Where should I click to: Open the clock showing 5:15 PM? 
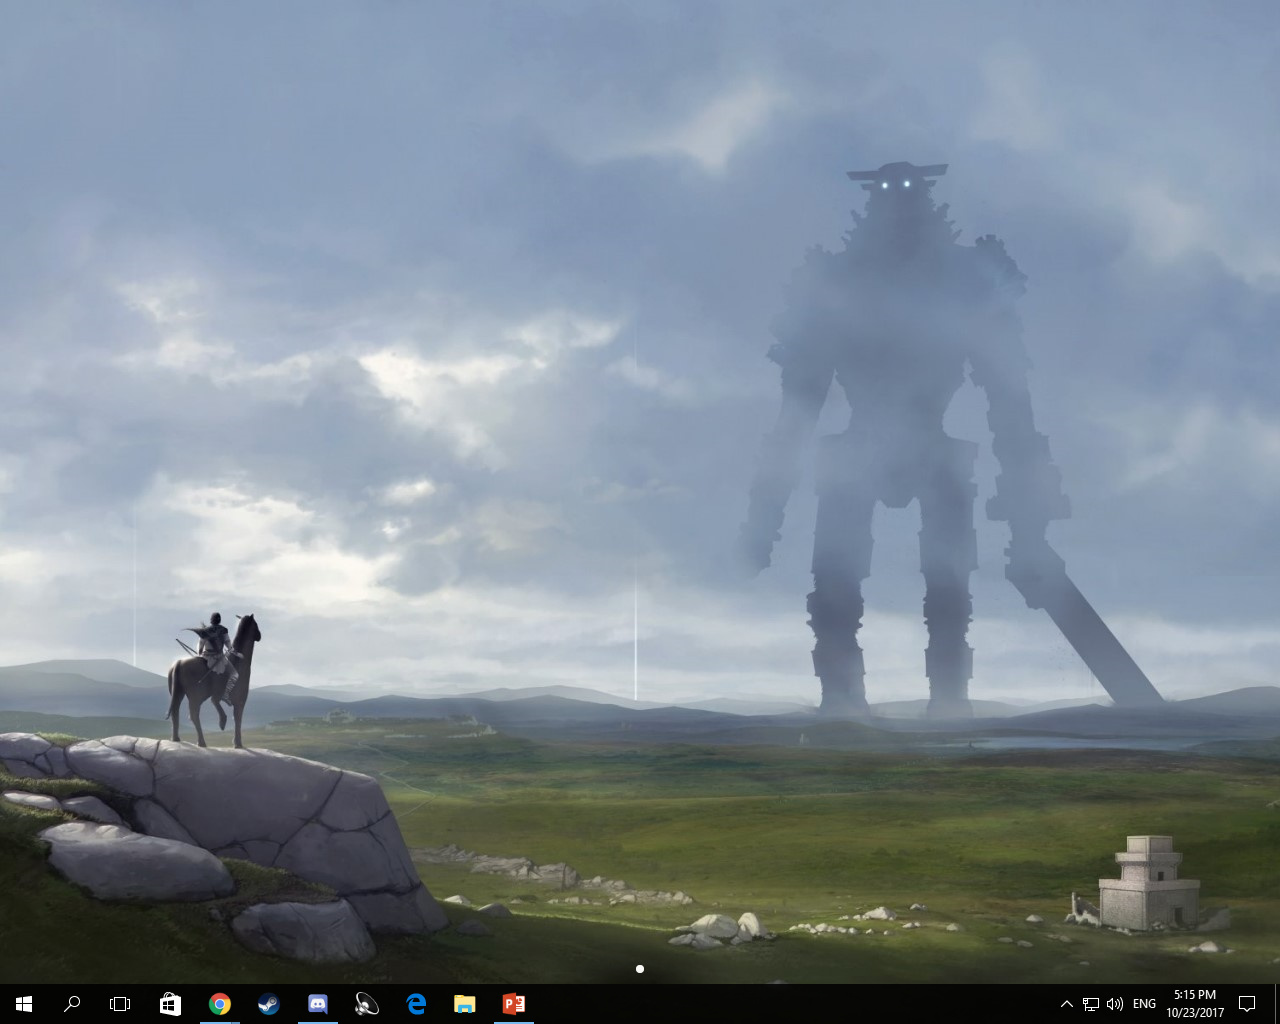click(1195, 1004)
